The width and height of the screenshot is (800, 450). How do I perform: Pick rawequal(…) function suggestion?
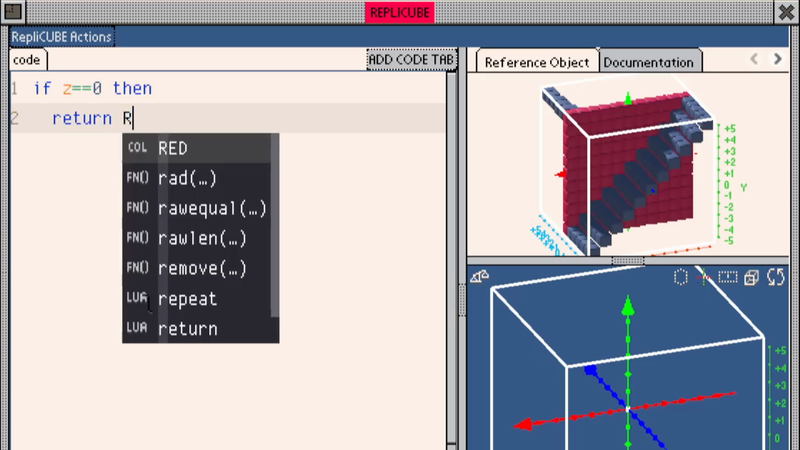click(196, 208)
